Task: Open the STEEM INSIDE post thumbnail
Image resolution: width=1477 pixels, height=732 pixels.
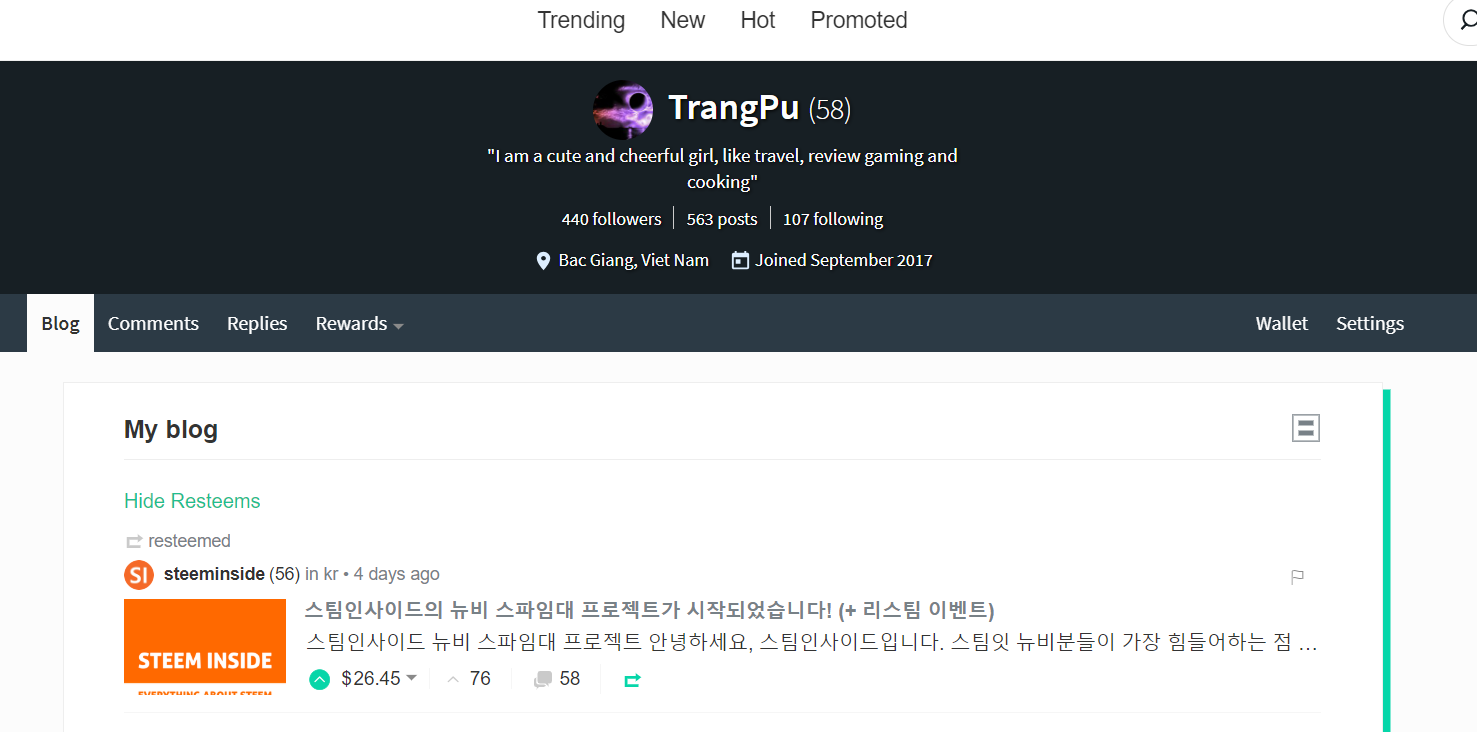Action: click(x=205, y=648)
